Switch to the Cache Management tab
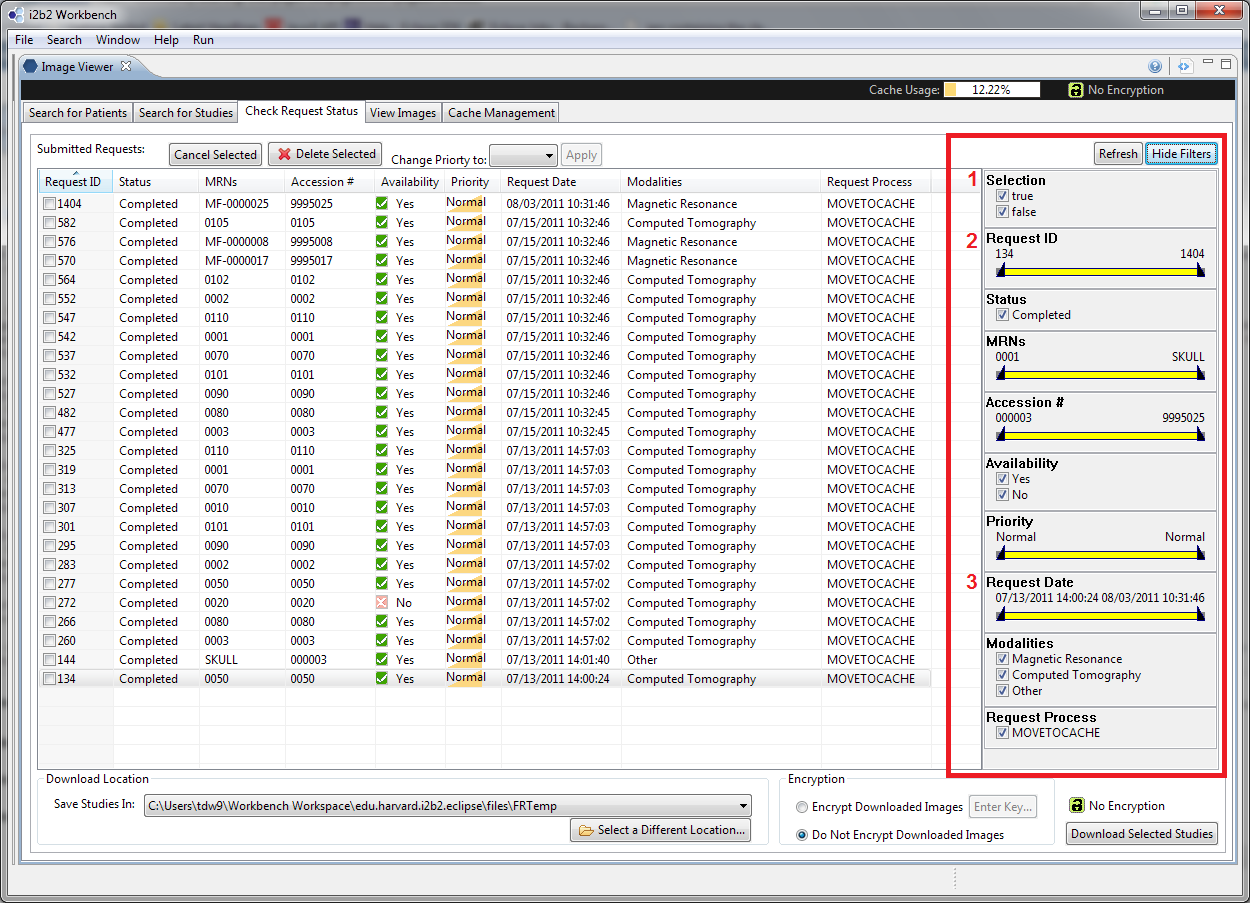Image resolution: width=1250 pixels, height=903 pixels. (x=501, y=113)
